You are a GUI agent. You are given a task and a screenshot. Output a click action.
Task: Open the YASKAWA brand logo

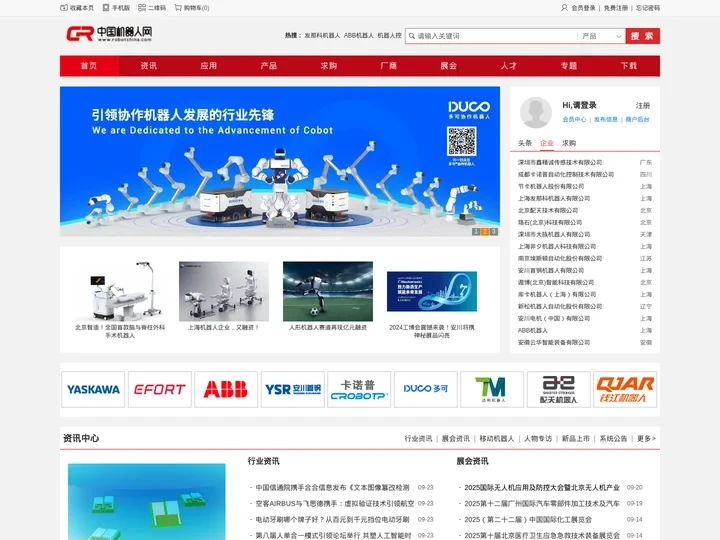pyautogui.click(x=93, y=389)
